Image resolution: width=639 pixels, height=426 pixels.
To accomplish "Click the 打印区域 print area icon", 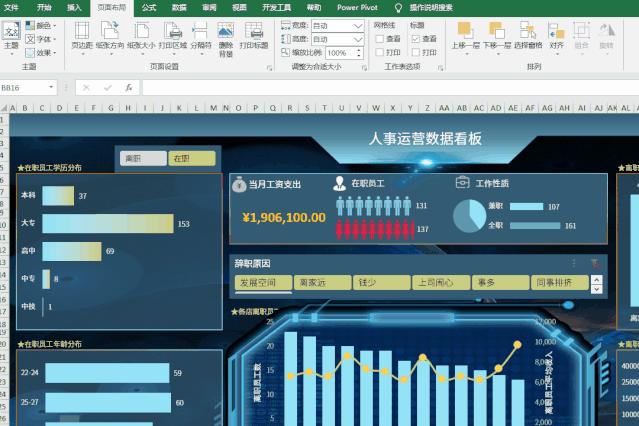I will click(x=173, y=32).
